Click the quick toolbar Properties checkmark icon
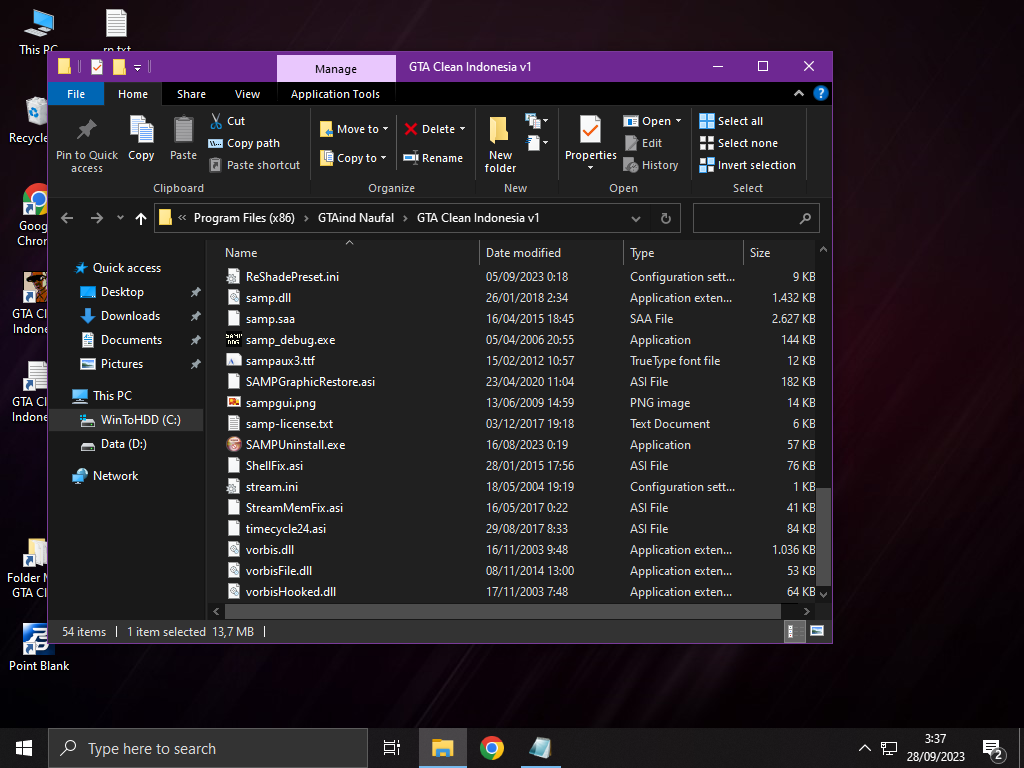This screenshot has height=768, width=1024. [x=97, y=67]
